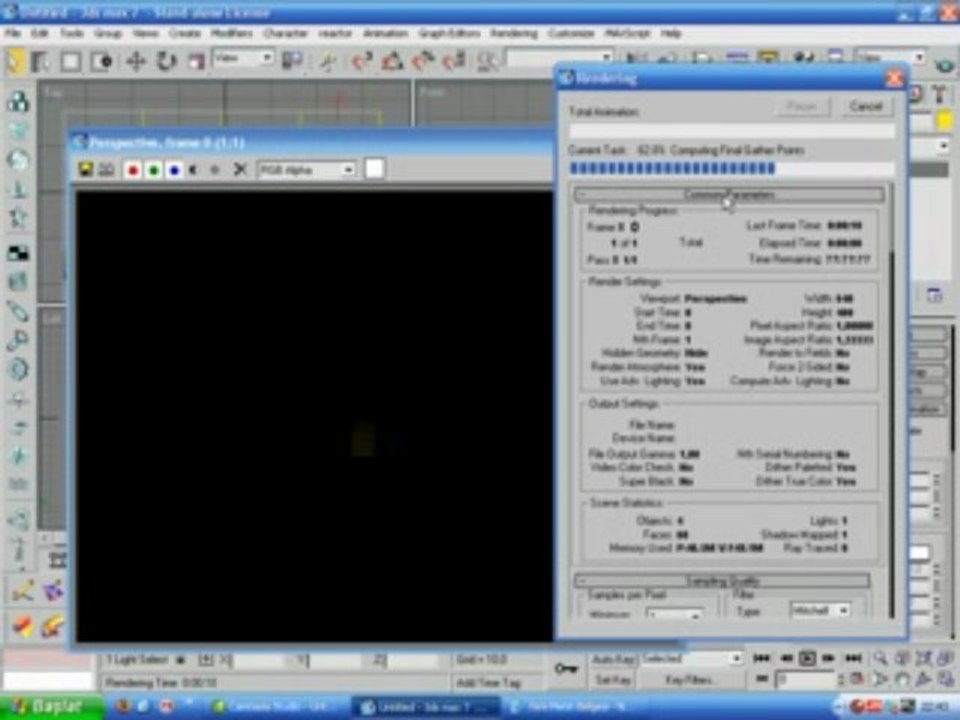Open the RGB Alpha channel dropdown
This screenshot has width=960, height=720.
(x=306, y=170)
